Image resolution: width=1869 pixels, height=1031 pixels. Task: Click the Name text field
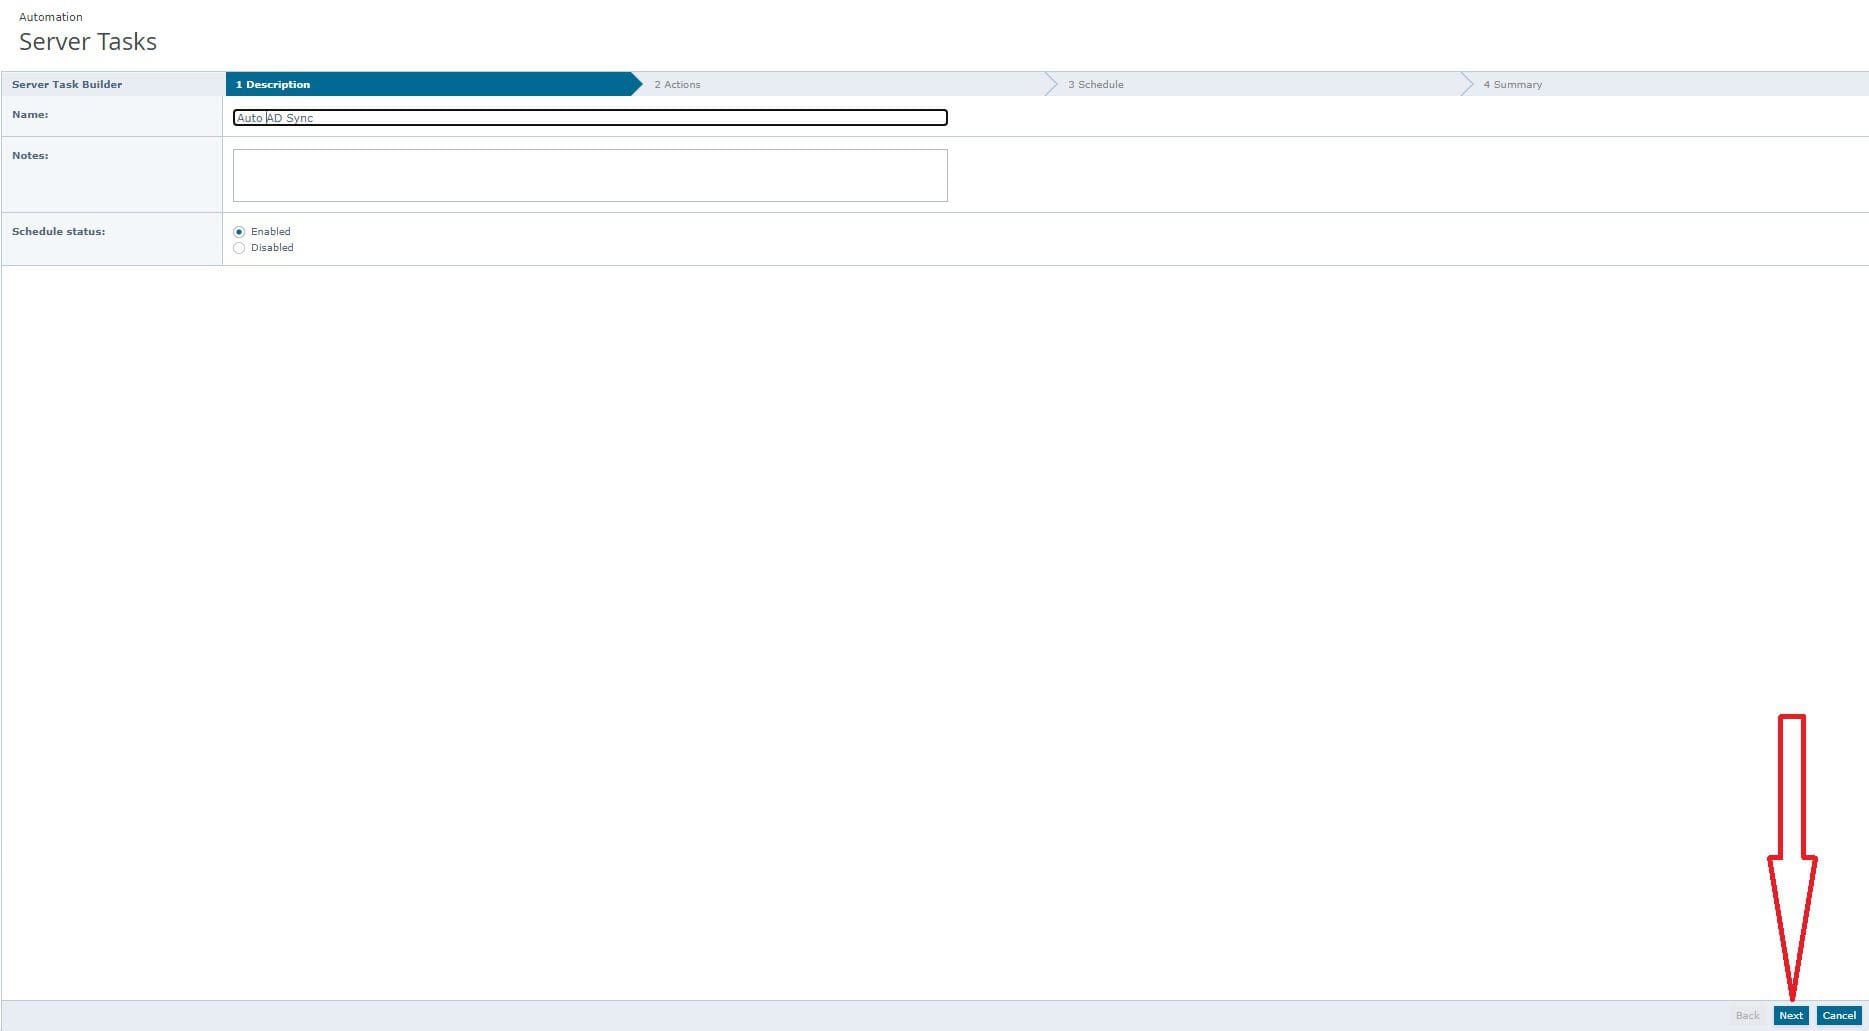pos(590,118)
